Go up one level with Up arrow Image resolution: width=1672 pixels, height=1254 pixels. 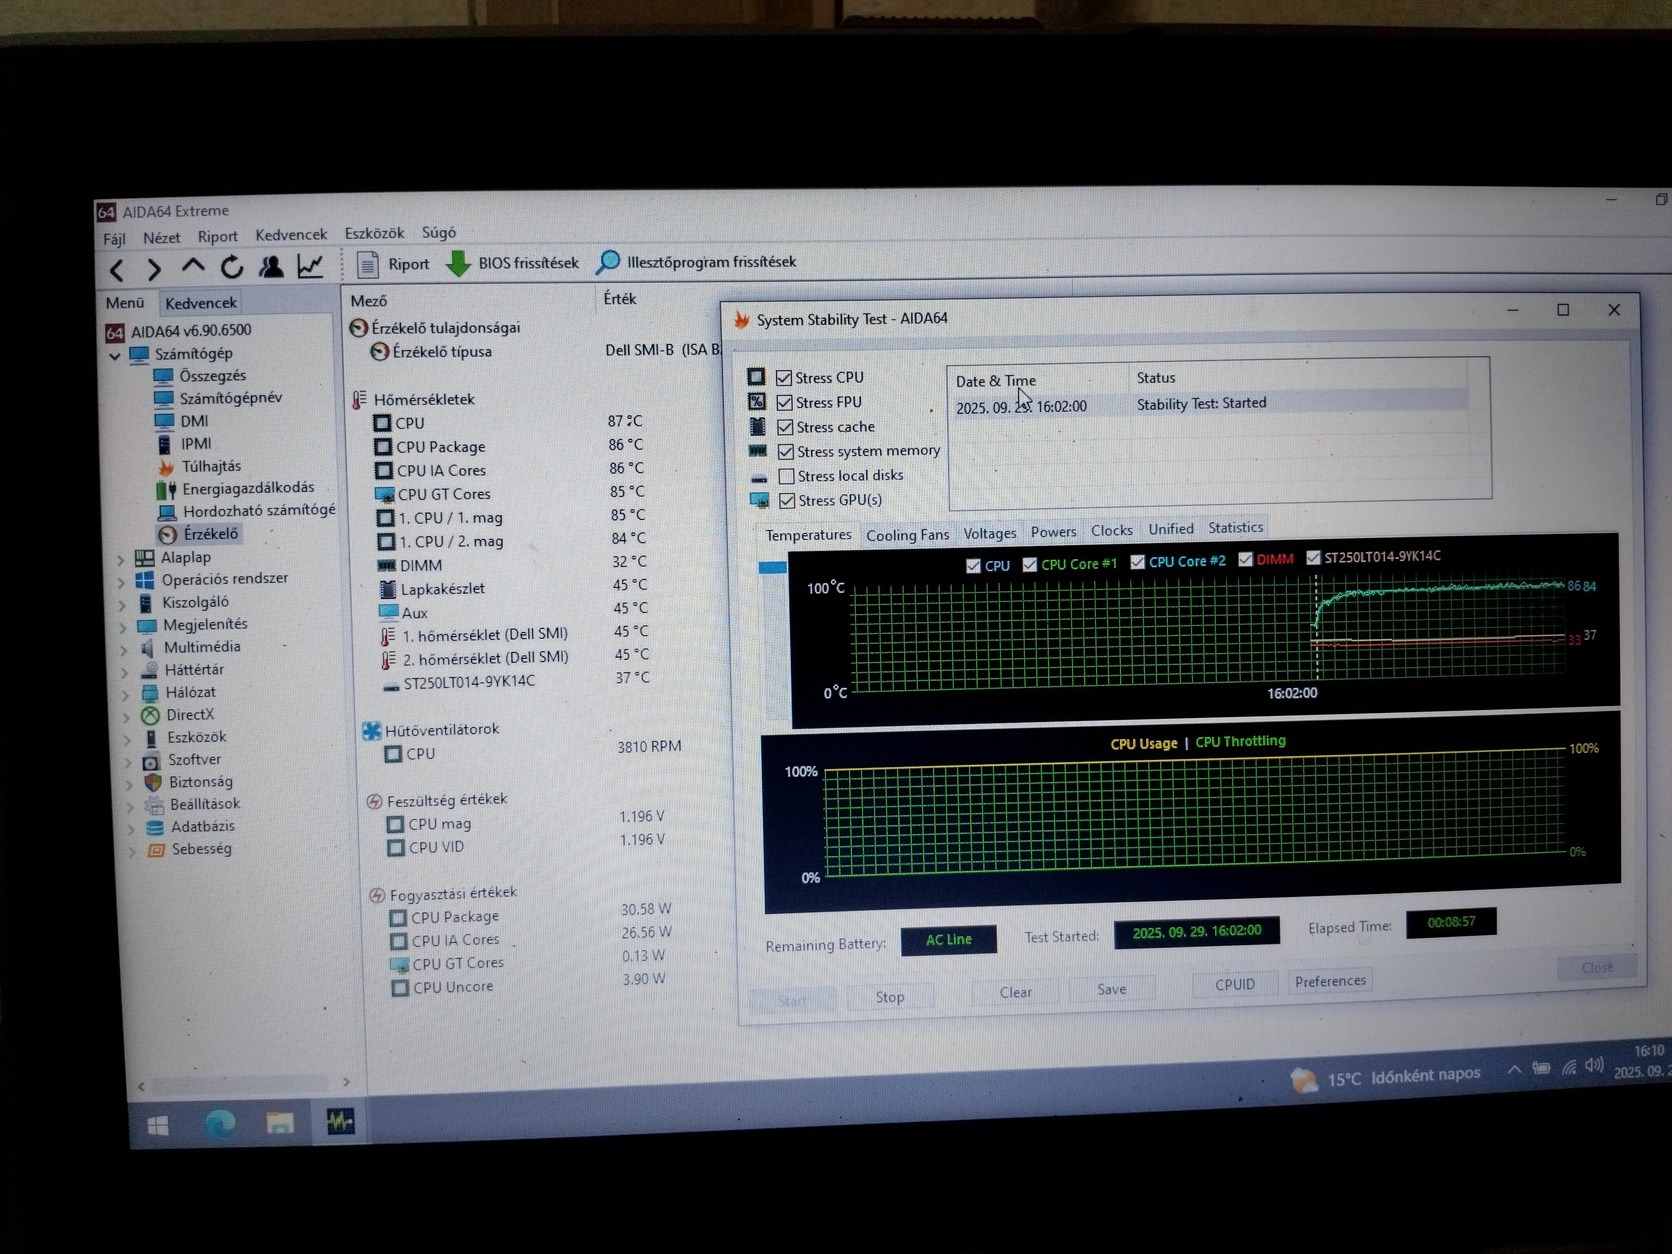pyautogui.click(x=193, y=267)
